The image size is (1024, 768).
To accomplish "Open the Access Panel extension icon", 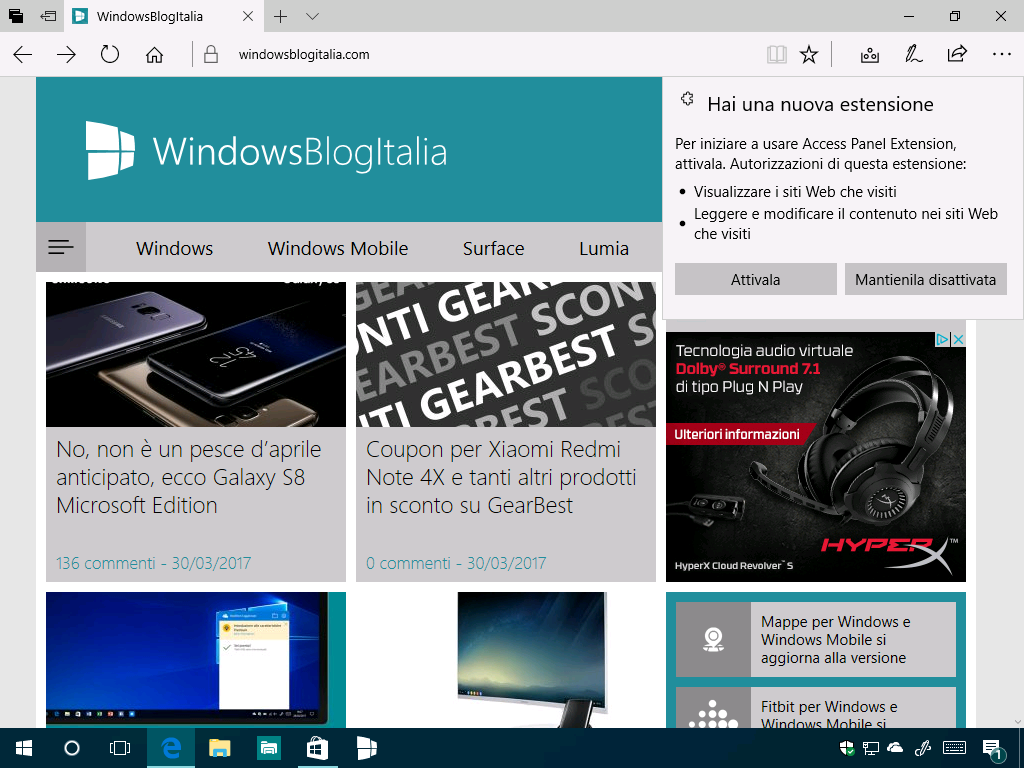I will point(870,54).
